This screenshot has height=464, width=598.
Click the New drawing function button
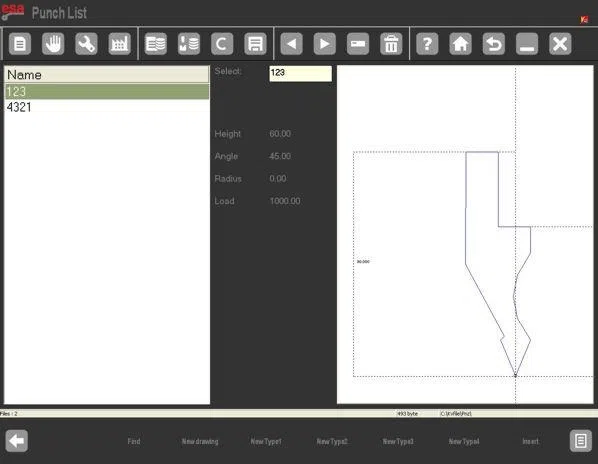click(200, 442)
